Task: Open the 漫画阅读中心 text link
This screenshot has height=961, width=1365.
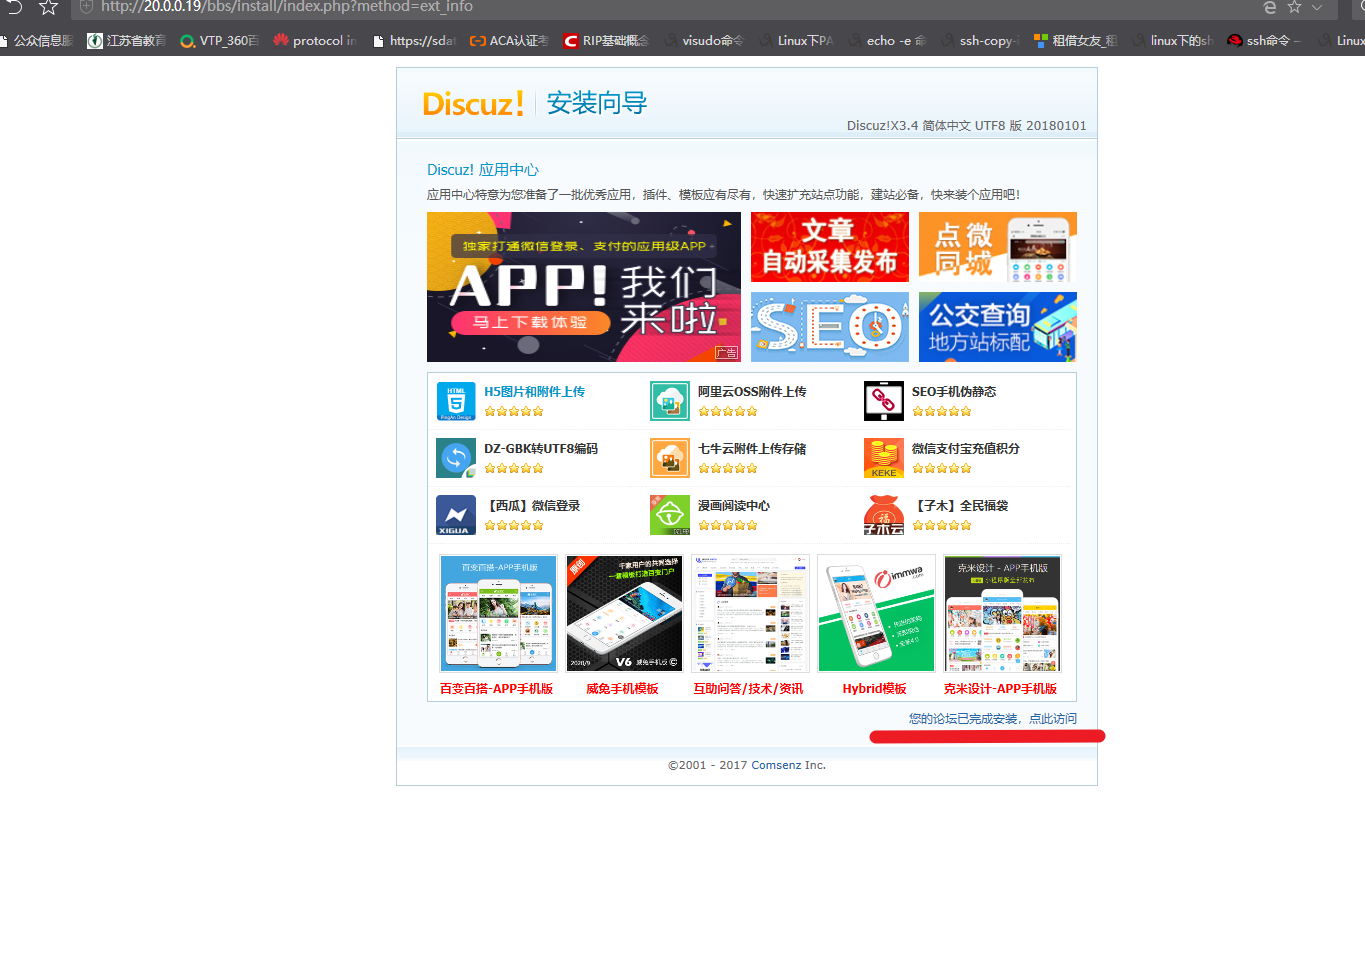Action: click(734, 506)
